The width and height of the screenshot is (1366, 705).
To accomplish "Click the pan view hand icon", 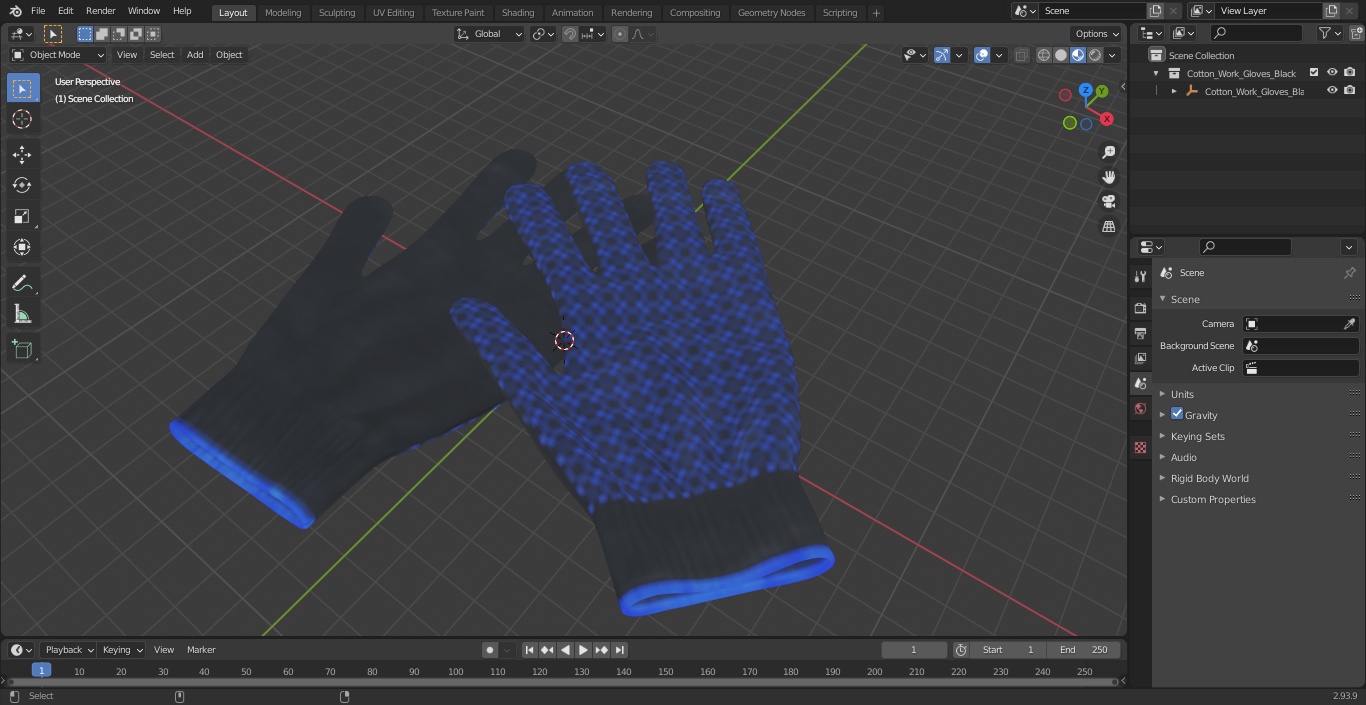I will [x=1108, y=177].
